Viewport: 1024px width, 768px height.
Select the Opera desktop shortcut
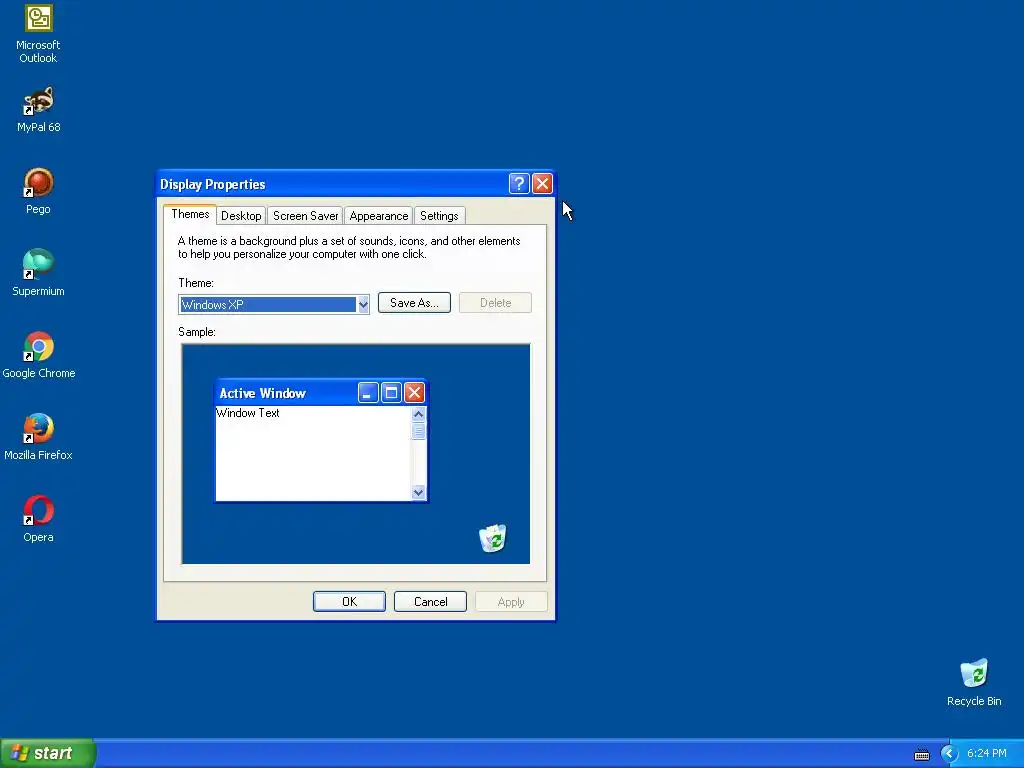38,519
